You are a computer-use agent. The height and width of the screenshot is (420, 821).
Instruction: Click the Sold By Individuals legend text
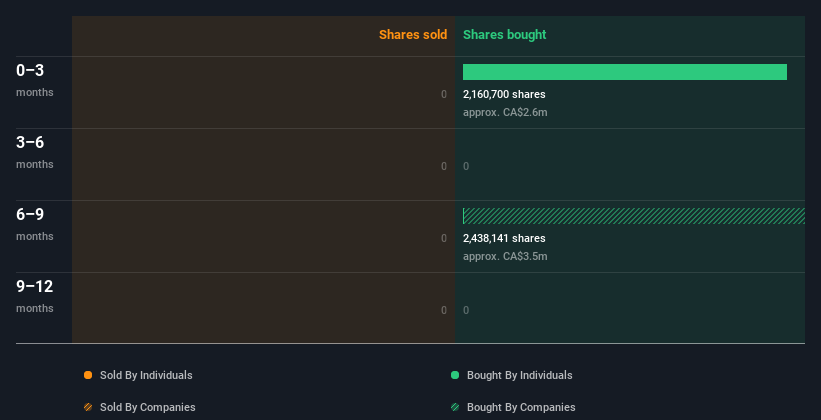click(x=146, y=375)
